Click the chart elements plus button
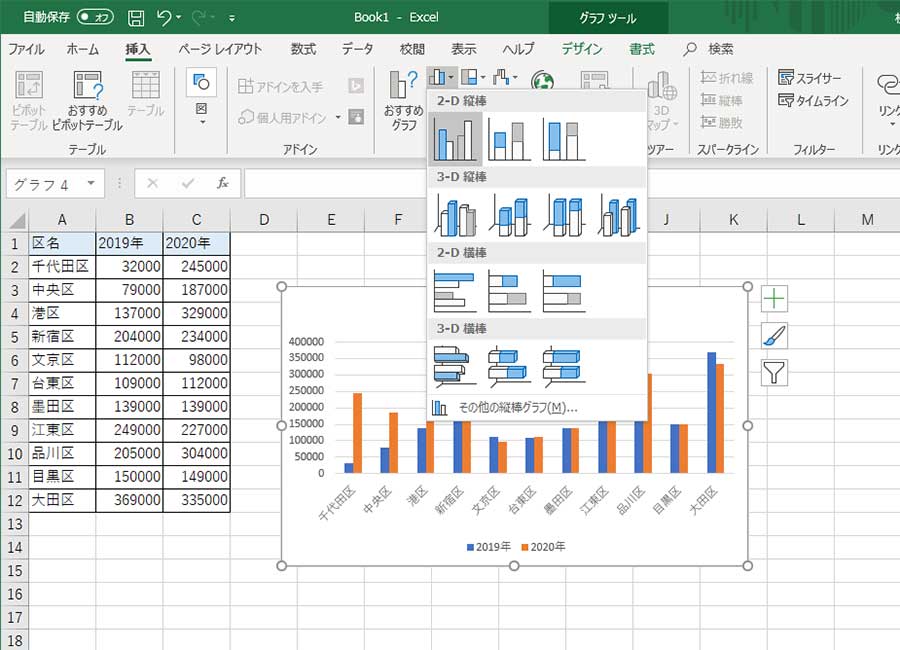The image size is (900, 650). click(x=774, y=298)
